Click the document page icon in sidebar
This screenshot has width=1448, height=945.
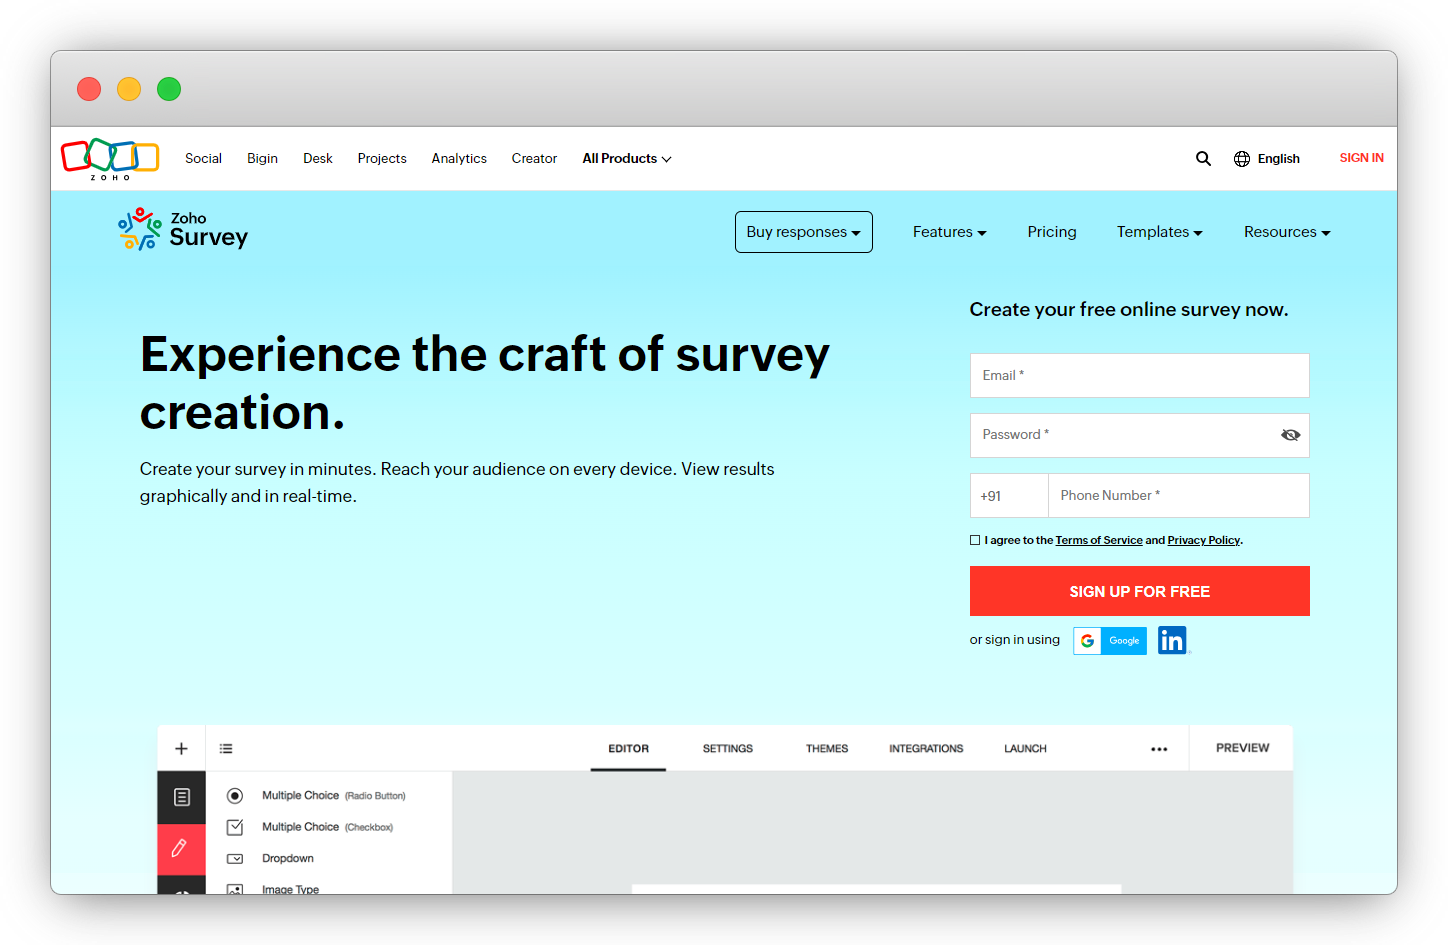182,797
